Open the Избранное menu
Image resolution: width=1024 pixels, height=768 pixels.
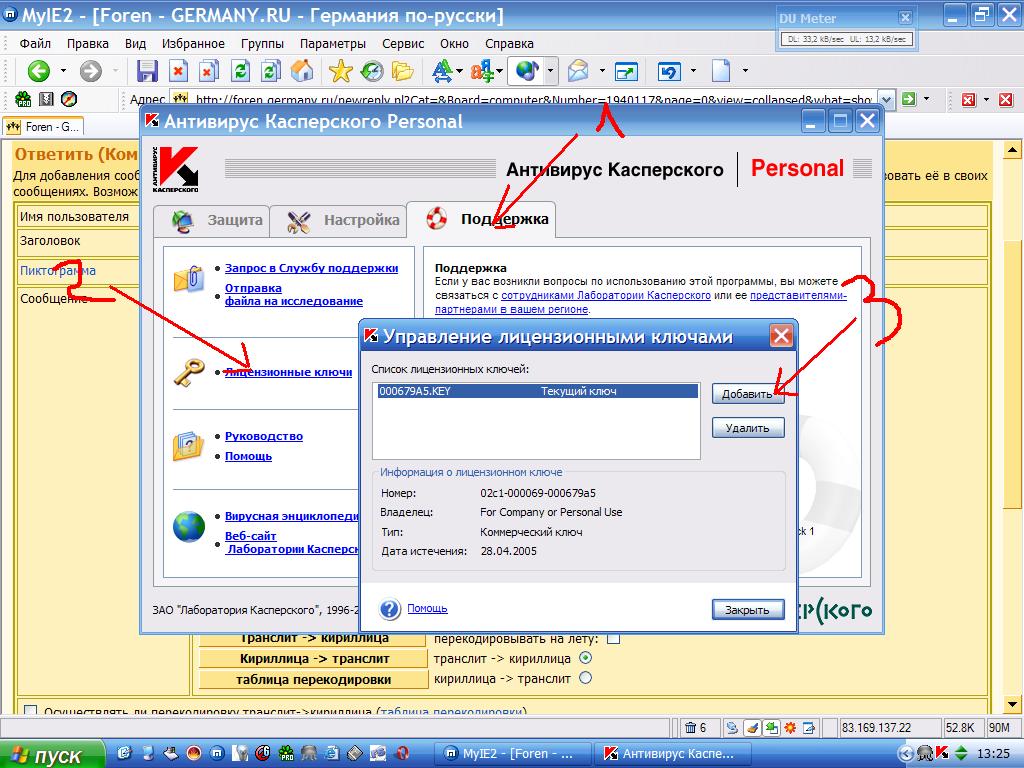click(193, 44)
